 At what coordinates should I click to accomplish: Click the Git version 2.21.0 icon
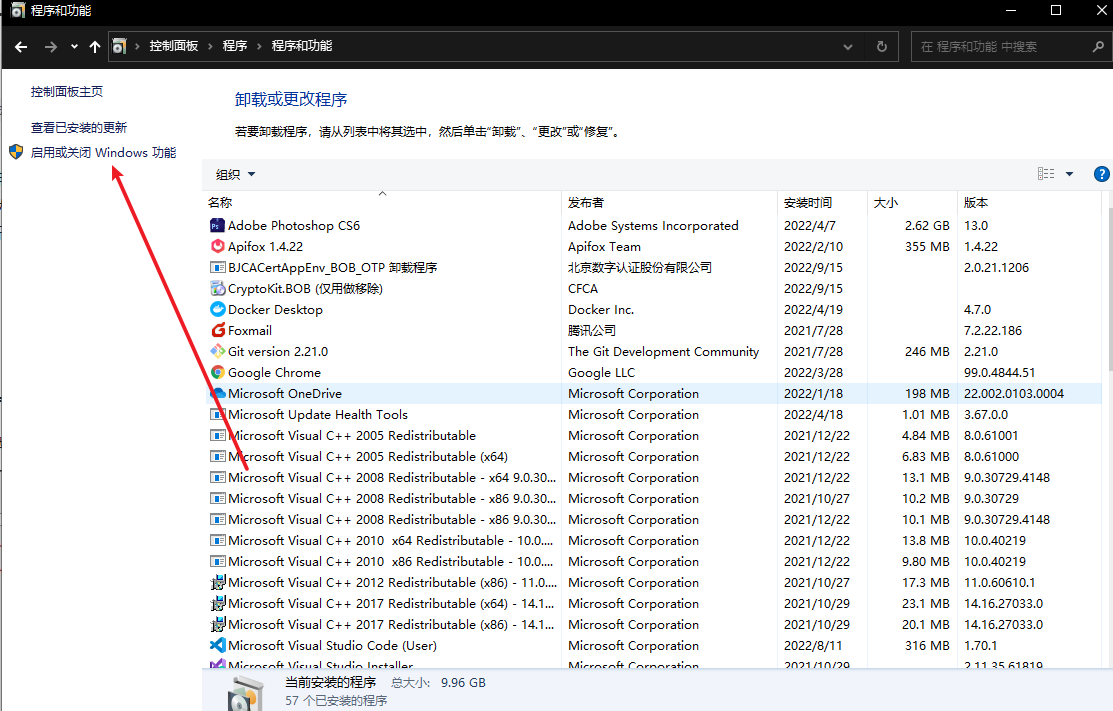point(217,351)
